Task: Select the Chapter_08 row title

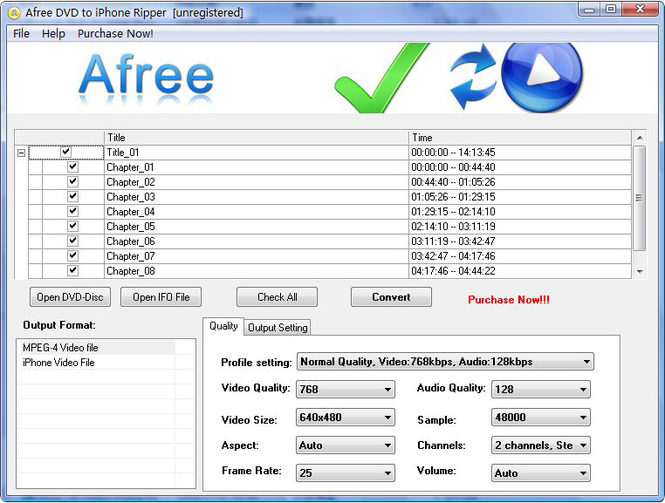Action: coord(131,271)
